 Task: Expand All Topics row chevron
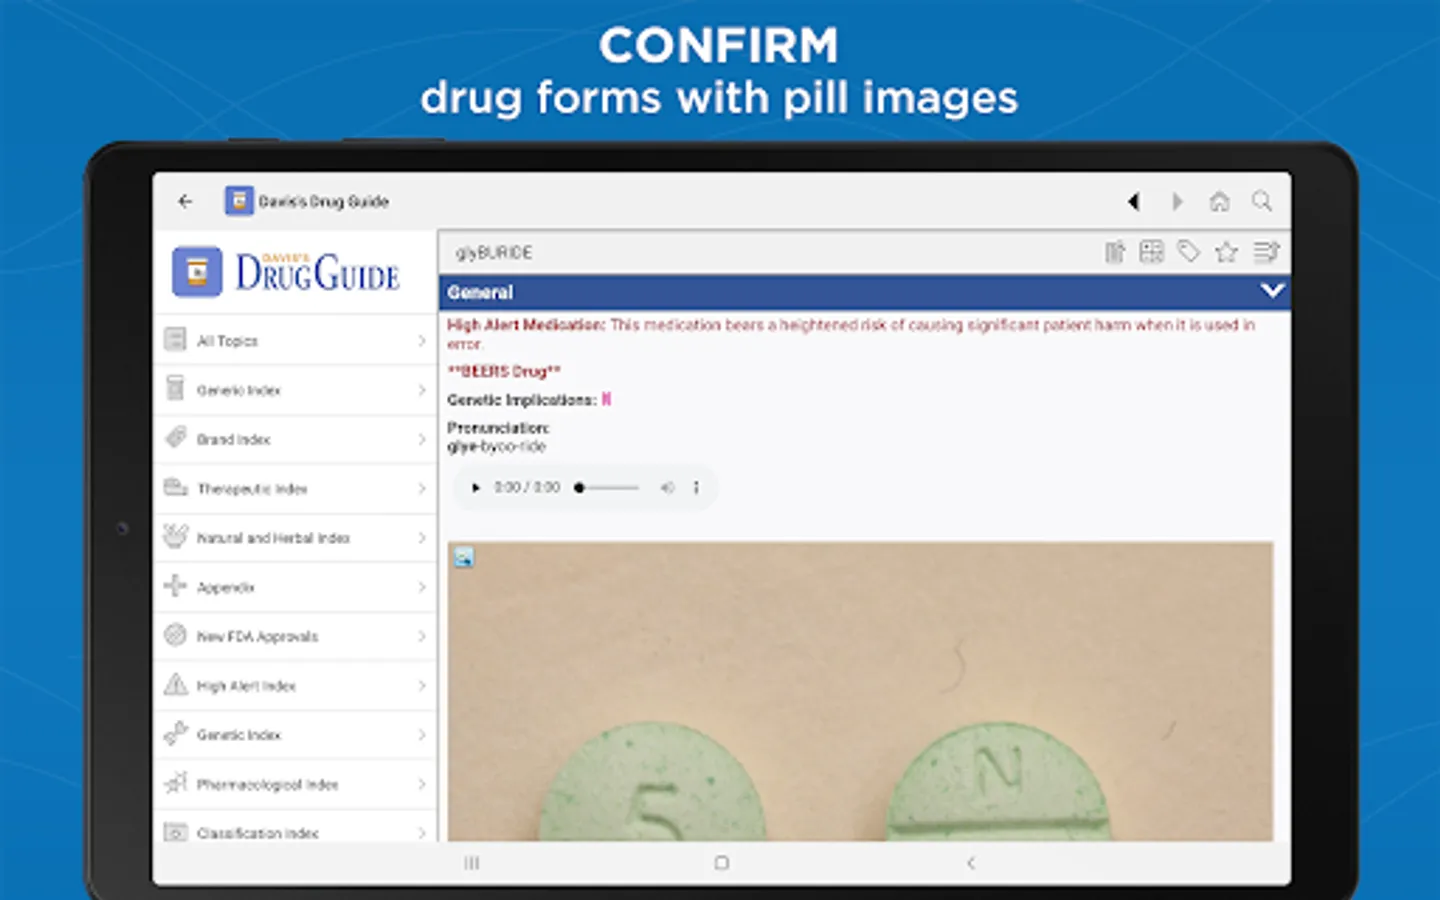pos(421,341)
